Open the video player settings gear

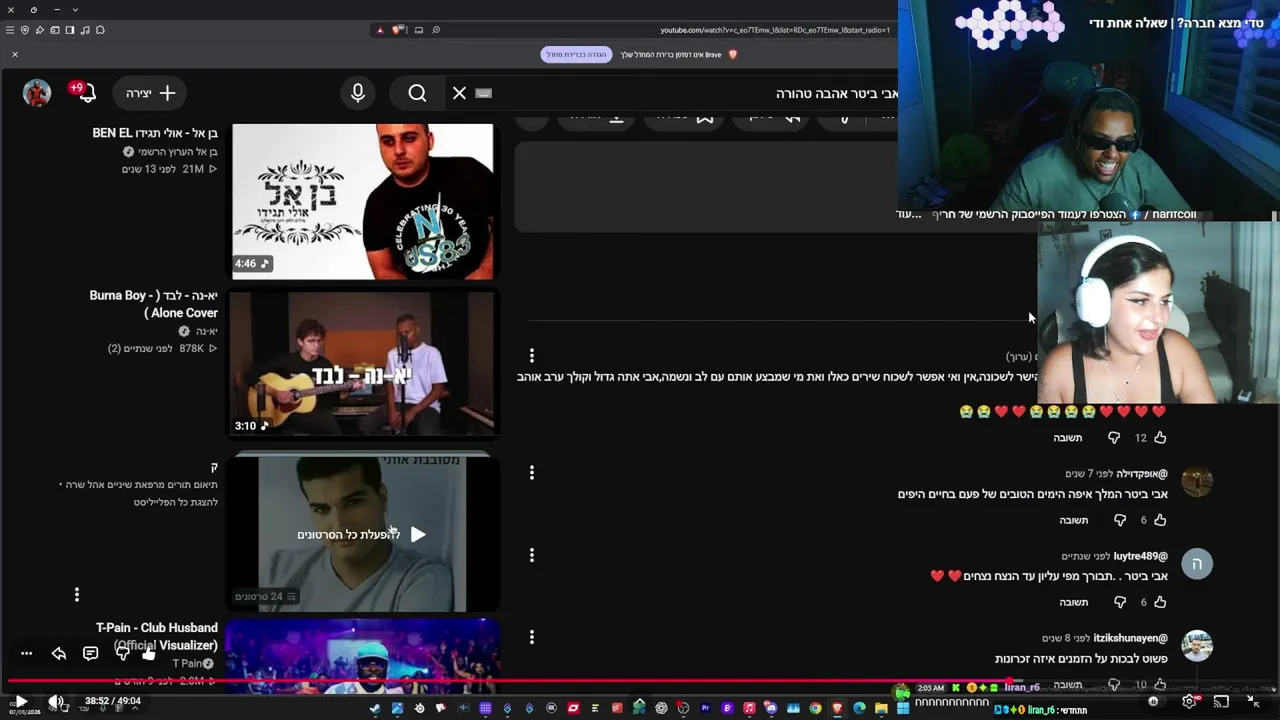1189,702
